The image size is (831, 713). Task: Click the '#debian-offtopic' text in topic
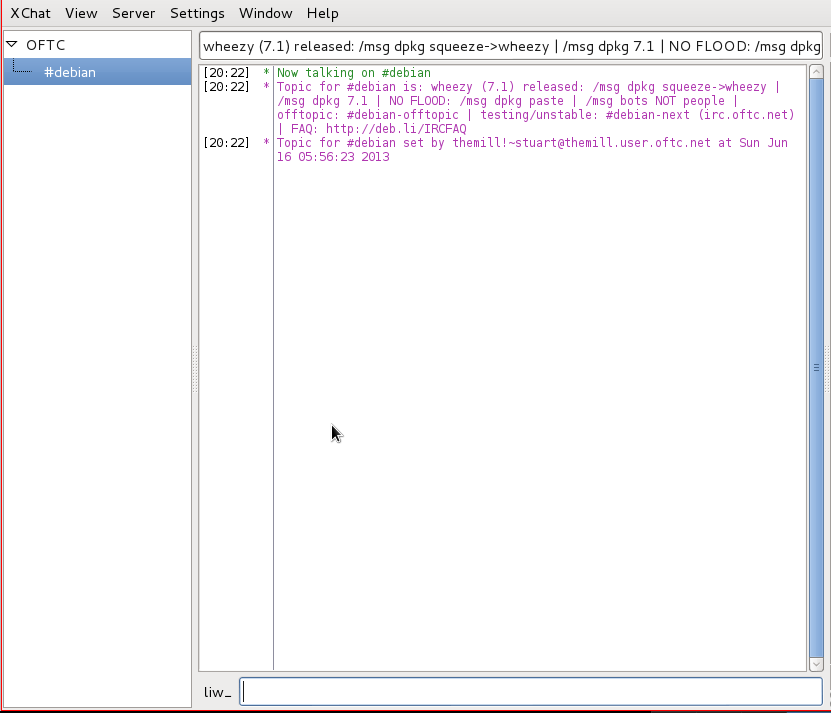coord(402,115)
